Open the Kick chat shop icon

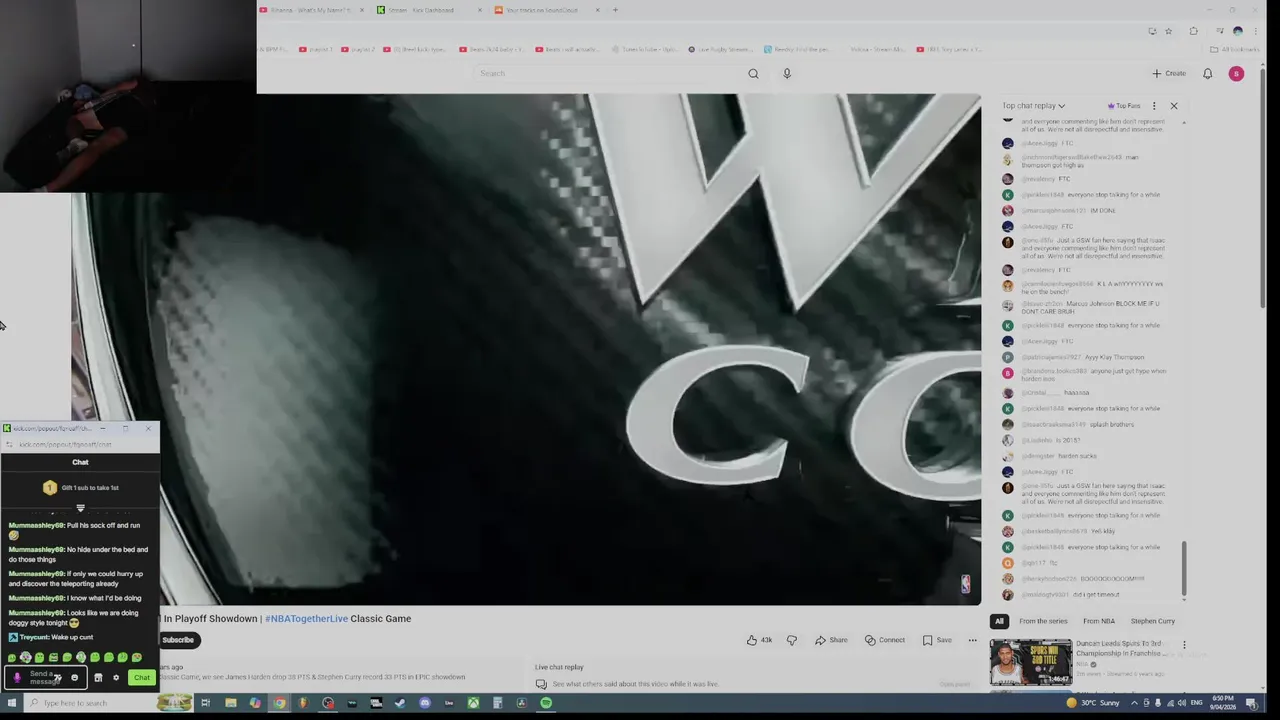pos(98,678)
